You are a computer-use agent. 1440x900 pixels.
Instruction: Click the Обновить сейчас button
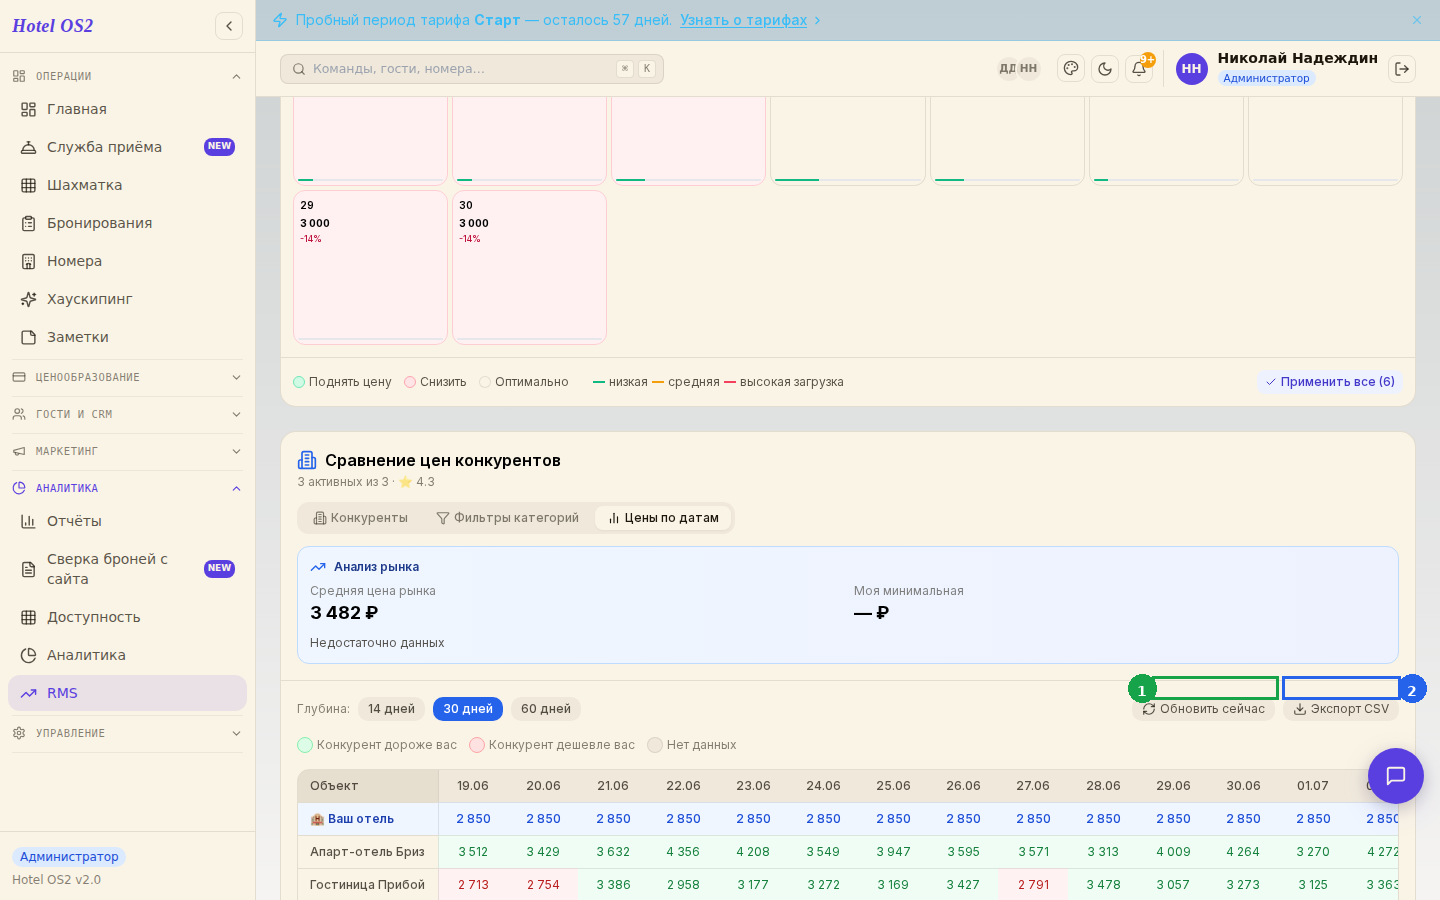pyautogui.click(x=1204, y=709)
